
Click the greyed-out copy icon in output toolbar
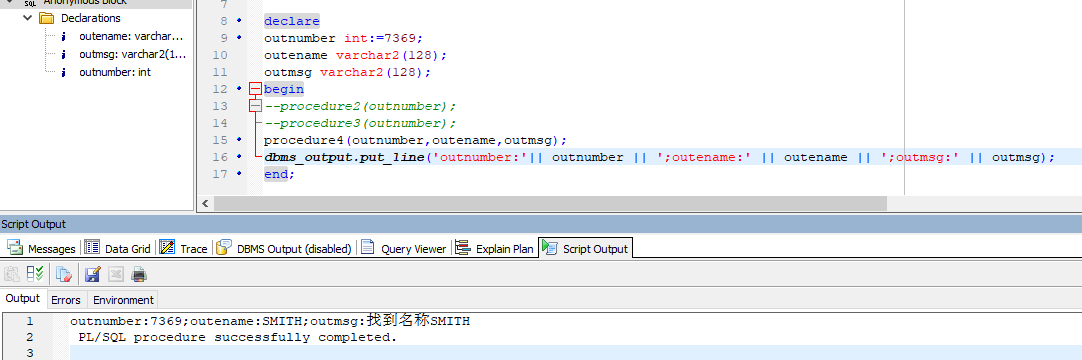point(12,274)
